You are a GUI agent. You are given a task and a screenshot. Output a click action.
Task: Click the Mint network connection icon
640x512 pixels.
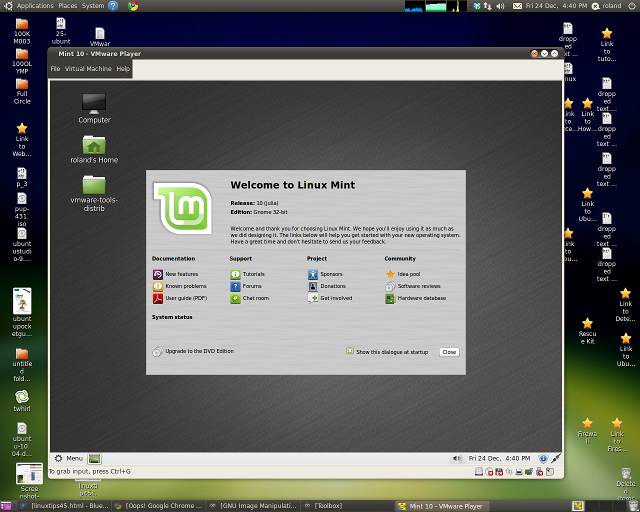(556, 459)
